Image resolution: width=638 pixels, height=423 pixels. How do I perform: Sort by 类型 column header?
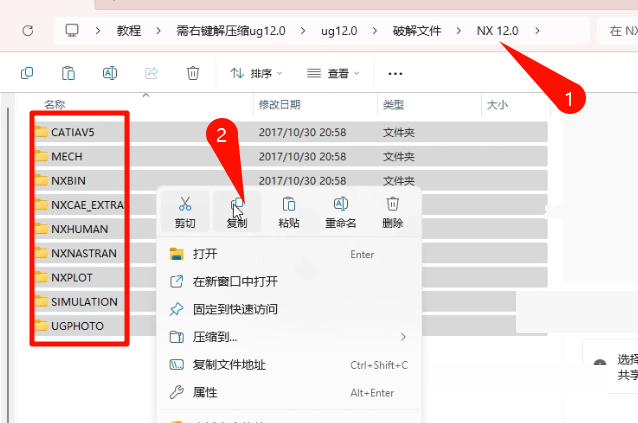[393, 105]
